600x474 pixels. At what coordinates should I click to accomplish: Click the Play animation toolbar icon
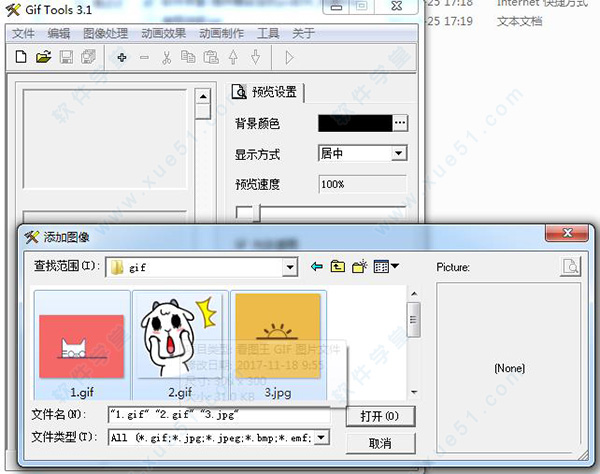pyautogui.click(x=290, y=57)
